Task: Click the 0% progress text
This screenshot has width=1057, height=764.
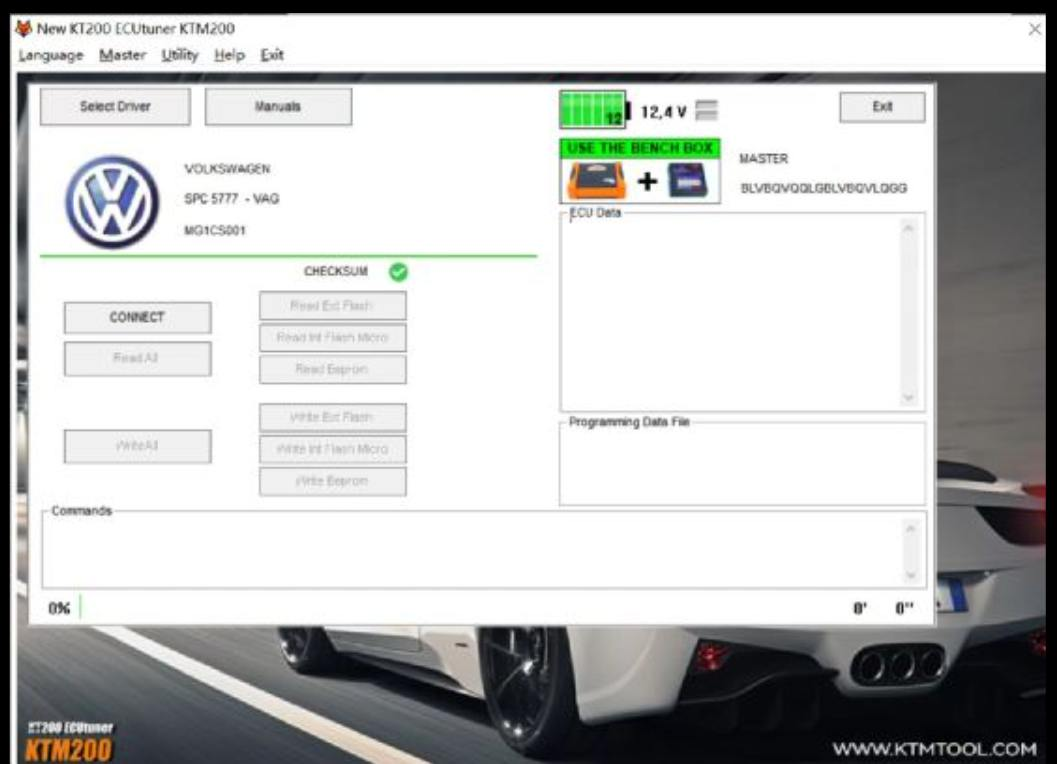Action: [x=59, y=608]
